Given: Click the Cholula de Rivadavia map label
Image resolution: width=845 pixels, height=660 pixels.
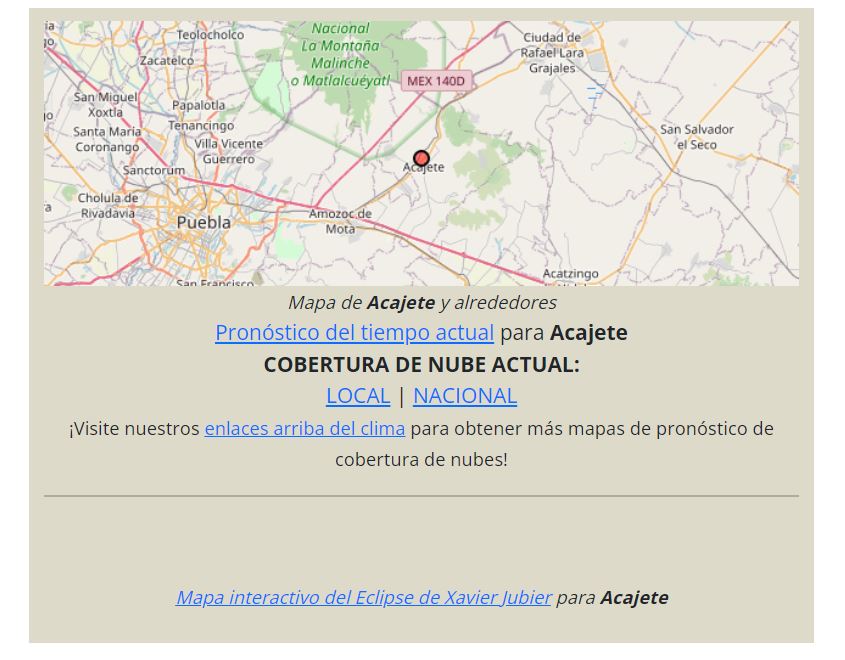Looking at the screenshot, I should [x=108, y=205].
